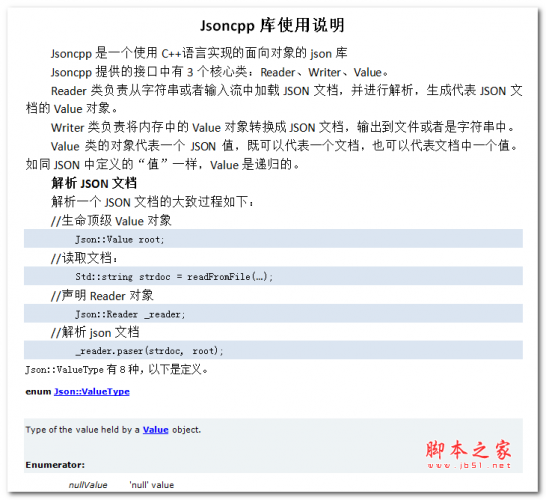Click the sentence starting 'Jsoncpp 是一个使用 C++'
546x500 pixels.
coord(199,53)
